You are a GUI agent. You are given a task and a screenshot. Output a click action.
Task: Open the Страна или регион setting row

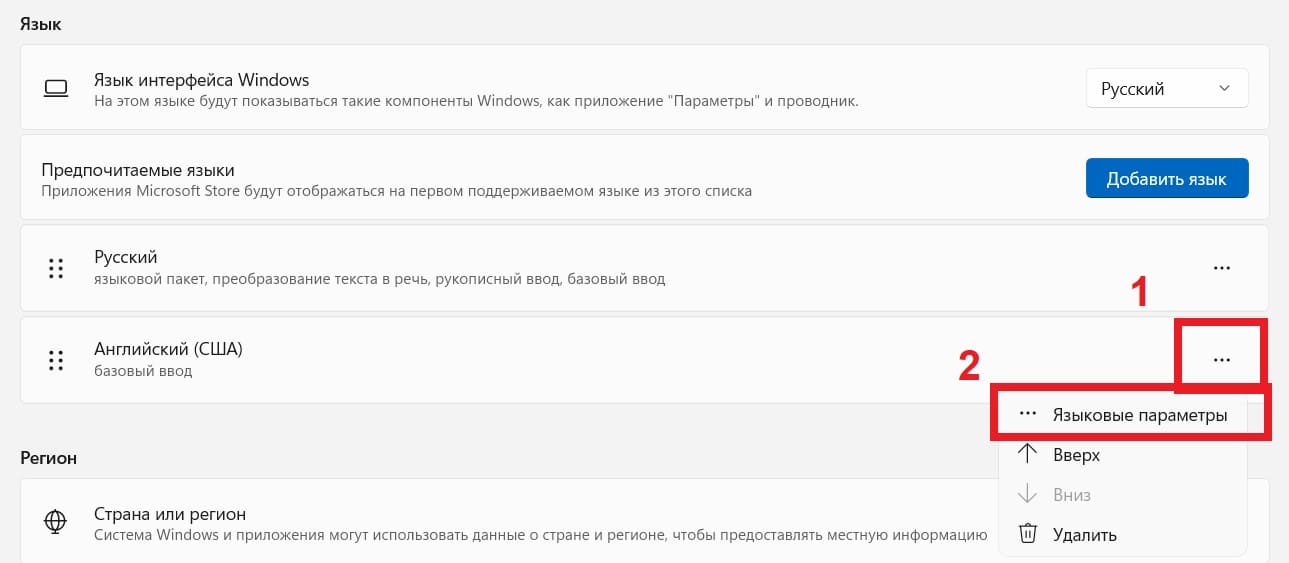click(644, 522)
